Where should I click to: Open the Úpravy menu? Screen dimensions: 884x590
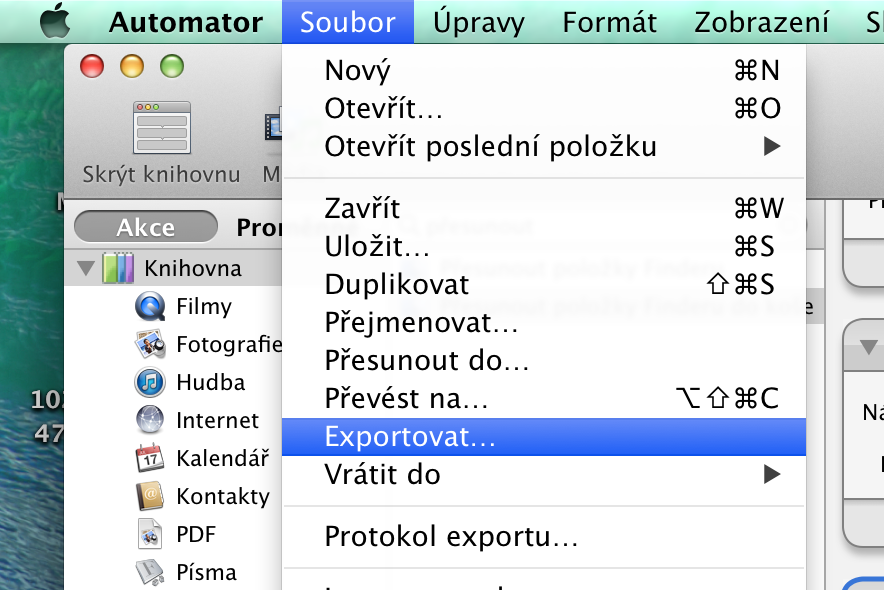click(477, 22)
